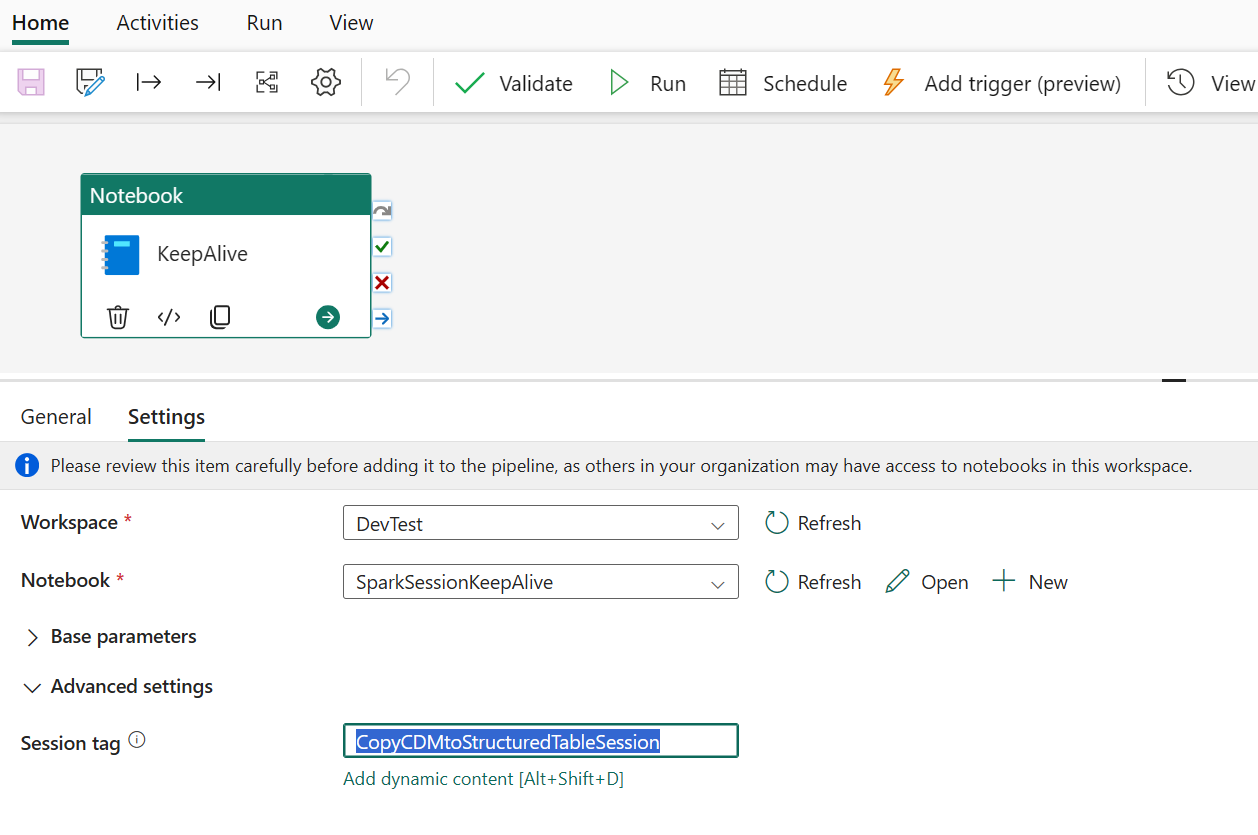Image resolution: width=1258 pixels, height=835 pixels.
Task: Open the Workspace dropdown showing DevTest
Action: pos(540,523)
